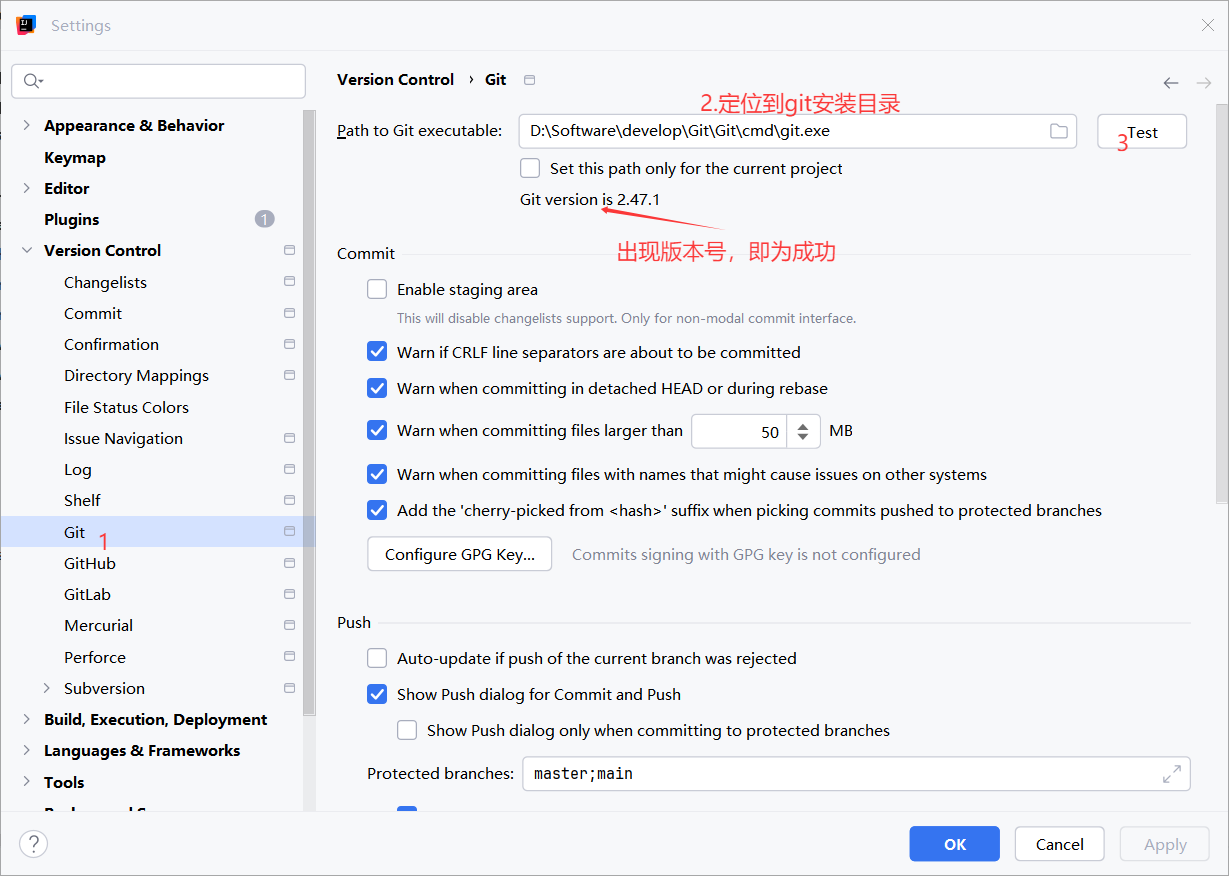The width and height of the screenshot is (1229, 876).
Task: Click the project icon next to Directory Mappings
Action: coord(289,375)
